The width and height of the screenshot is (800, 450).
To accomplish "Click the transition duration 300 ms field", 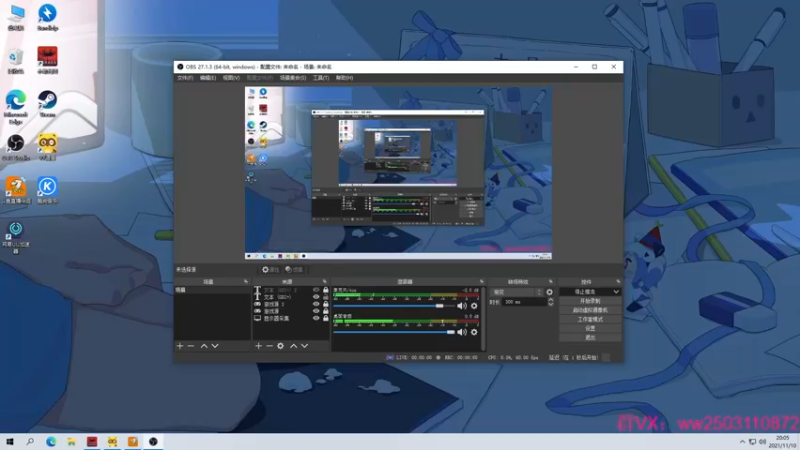I will [x=524, y=302].
